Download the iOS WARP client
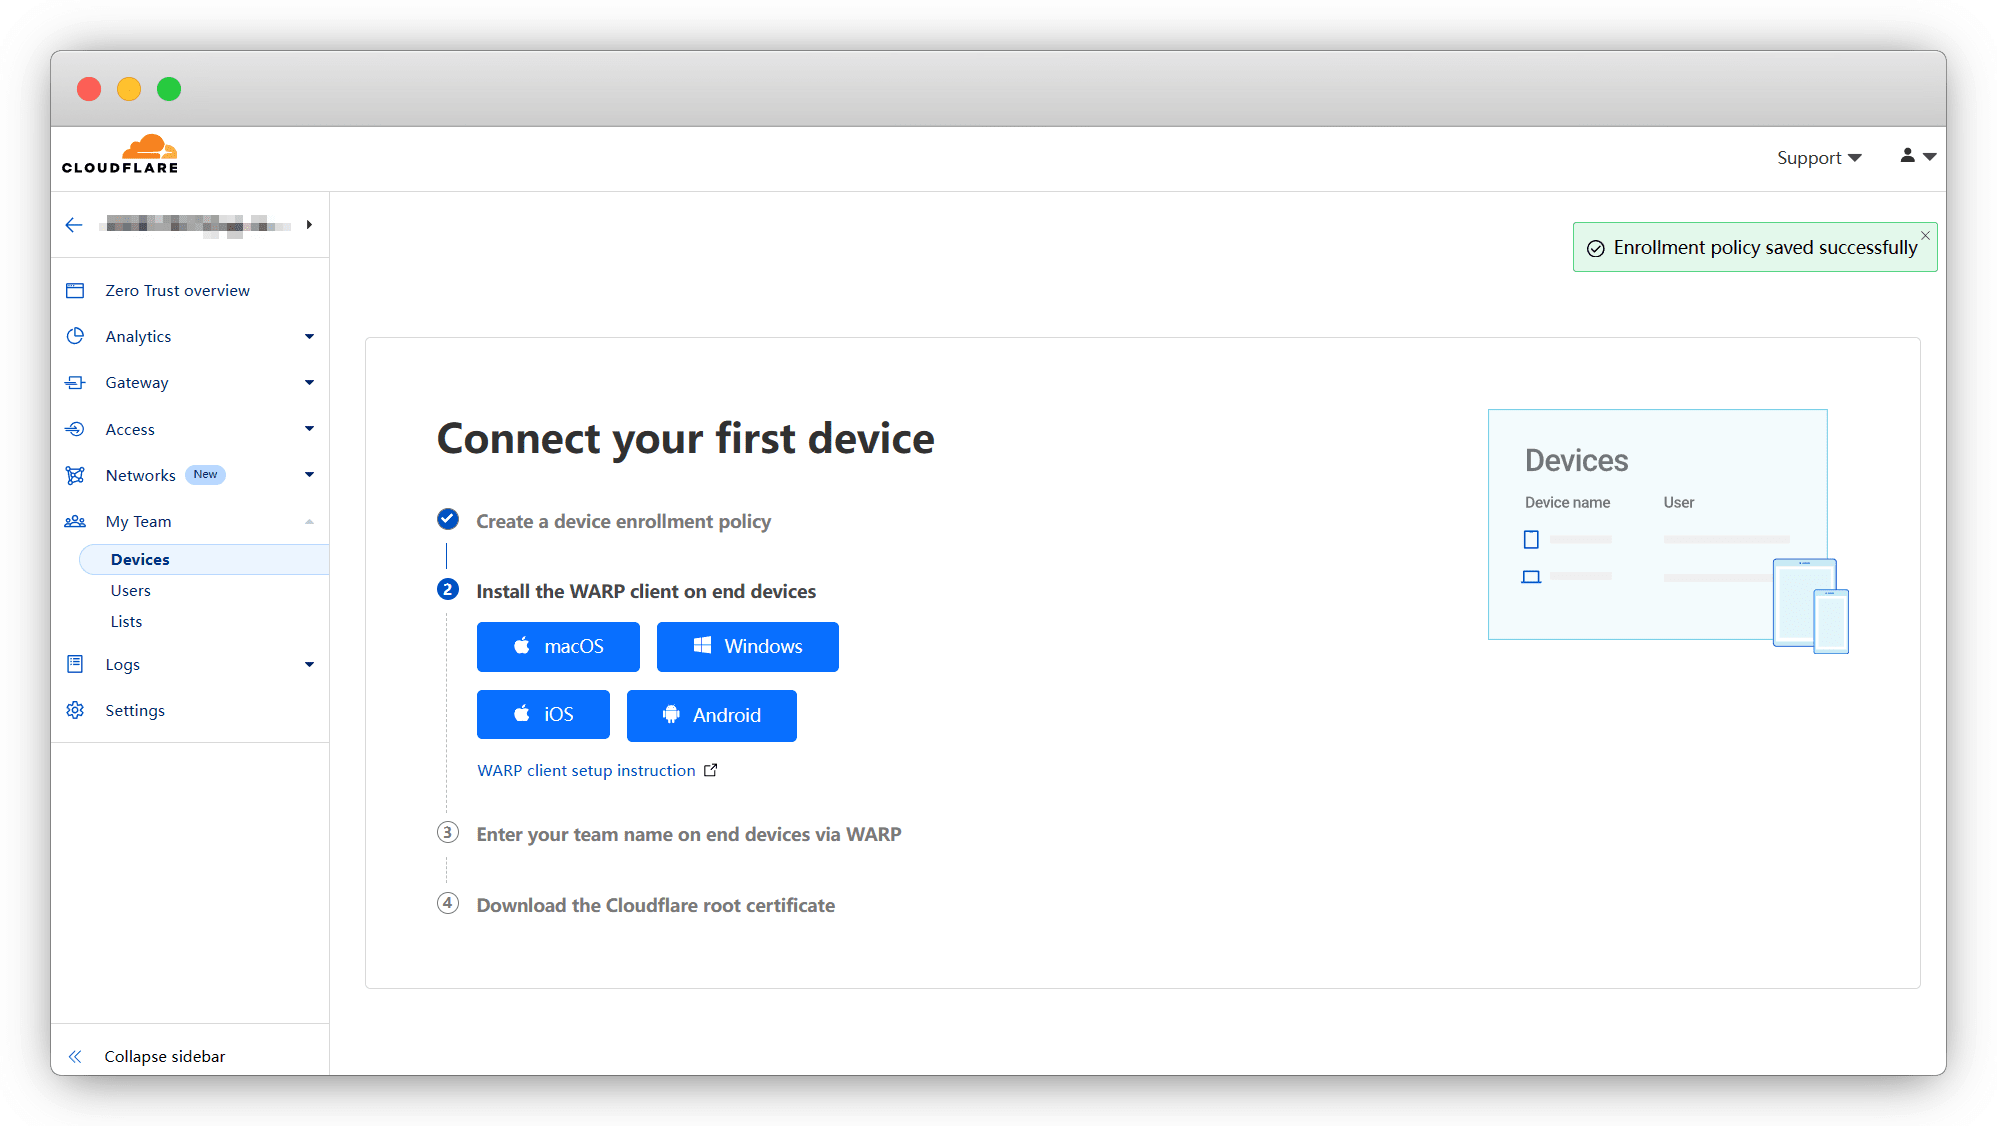Viewport: 1997px width, 1126px height. tap(543, 715)
